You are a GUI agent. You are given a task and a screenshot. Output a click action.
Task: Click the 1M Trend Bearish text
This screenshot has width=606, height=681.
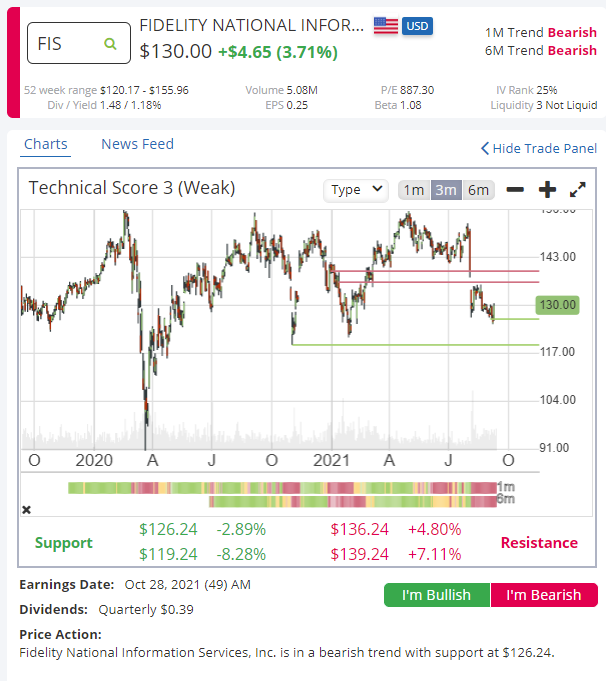tap(541, 33)
